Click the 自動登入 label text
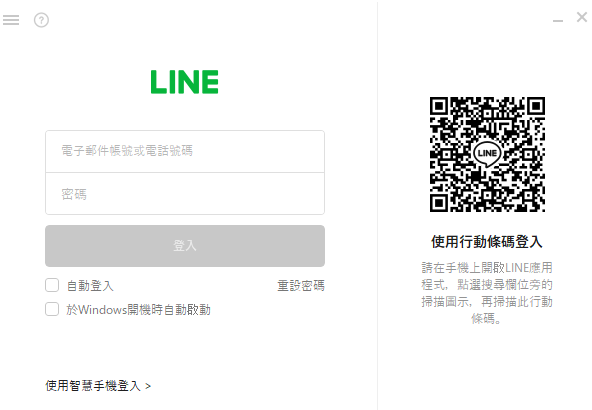The width and height of the screenshot is (592, 410). tap(90, 285)
